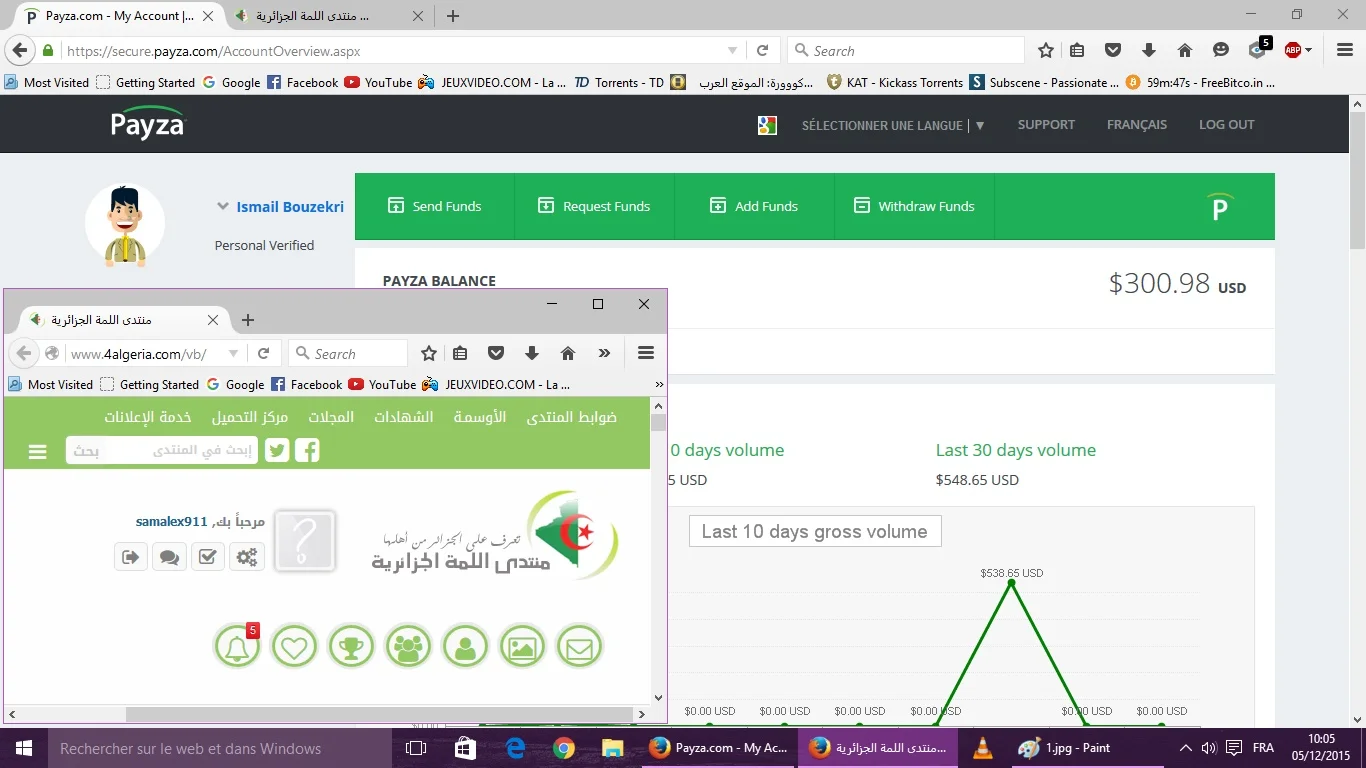1366x768 pixels.
Task: Click the LOG OUT link
Action: click(1226, 125)
